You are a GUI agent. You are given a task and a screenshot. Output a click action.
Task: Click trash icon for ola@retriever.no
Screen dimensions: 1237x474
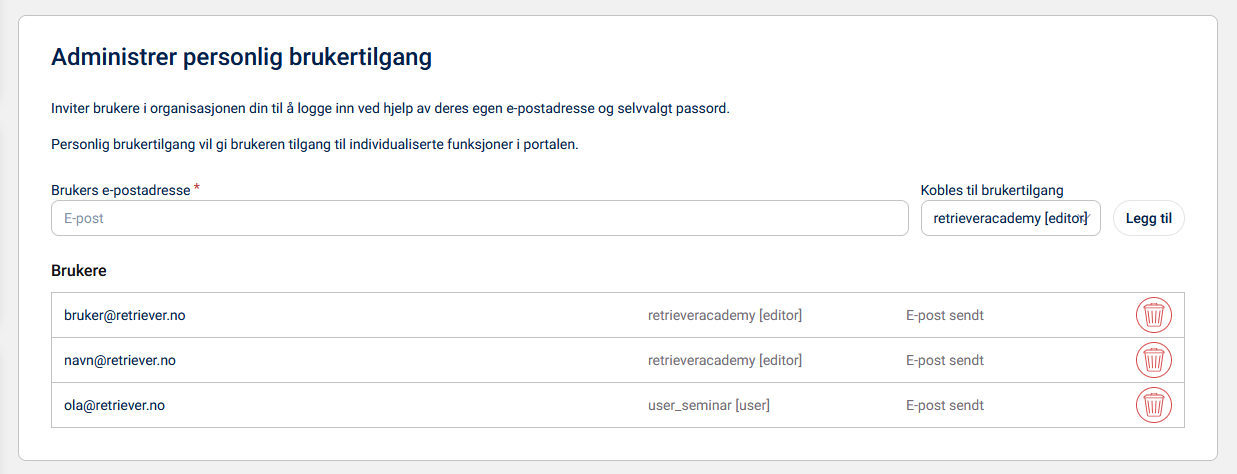pyautogui.click(x=1153, y=405)
